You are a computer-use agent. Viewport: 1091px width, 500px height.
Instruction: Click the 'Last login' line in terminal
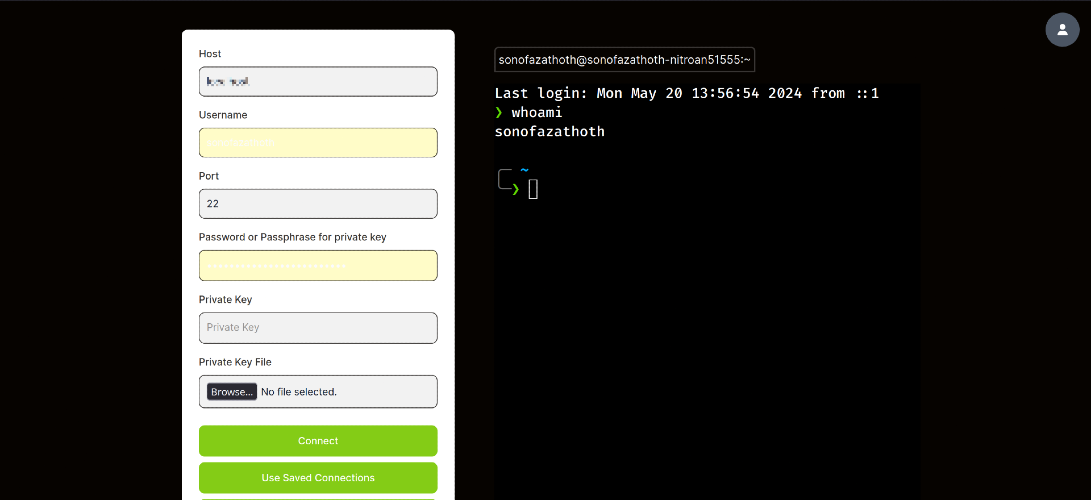(687, 93)
